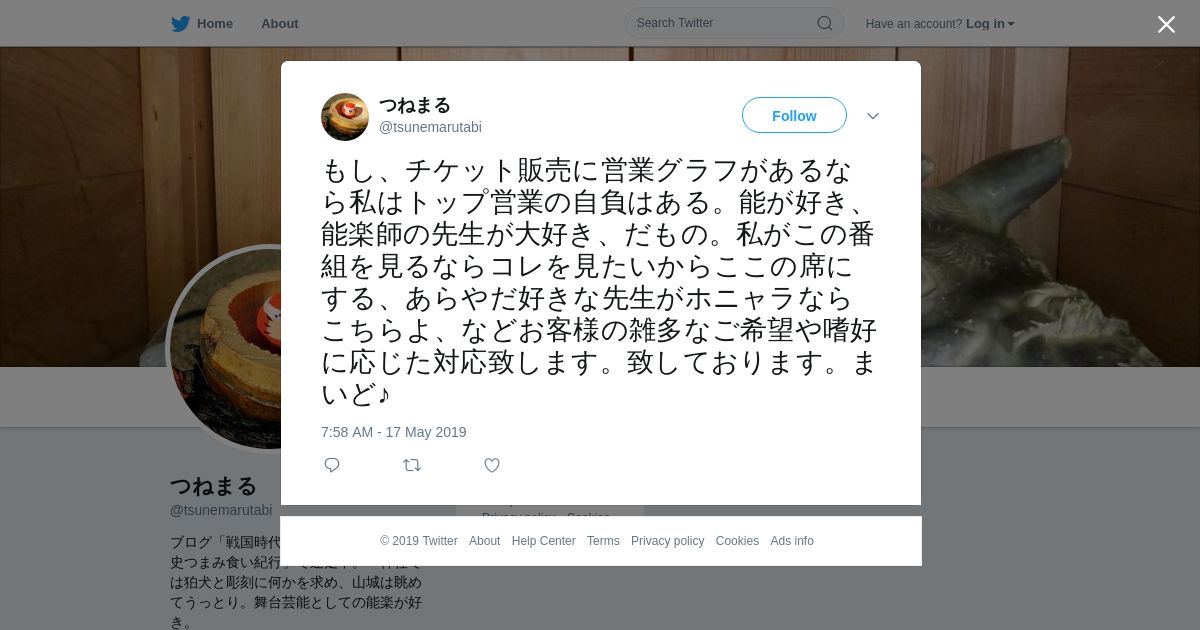Image resolution: width=1200 pixels, height=630 pixels.
Task: Open the @tsunemarutabi handle in the tweet header
Action: tap(430, 127)
